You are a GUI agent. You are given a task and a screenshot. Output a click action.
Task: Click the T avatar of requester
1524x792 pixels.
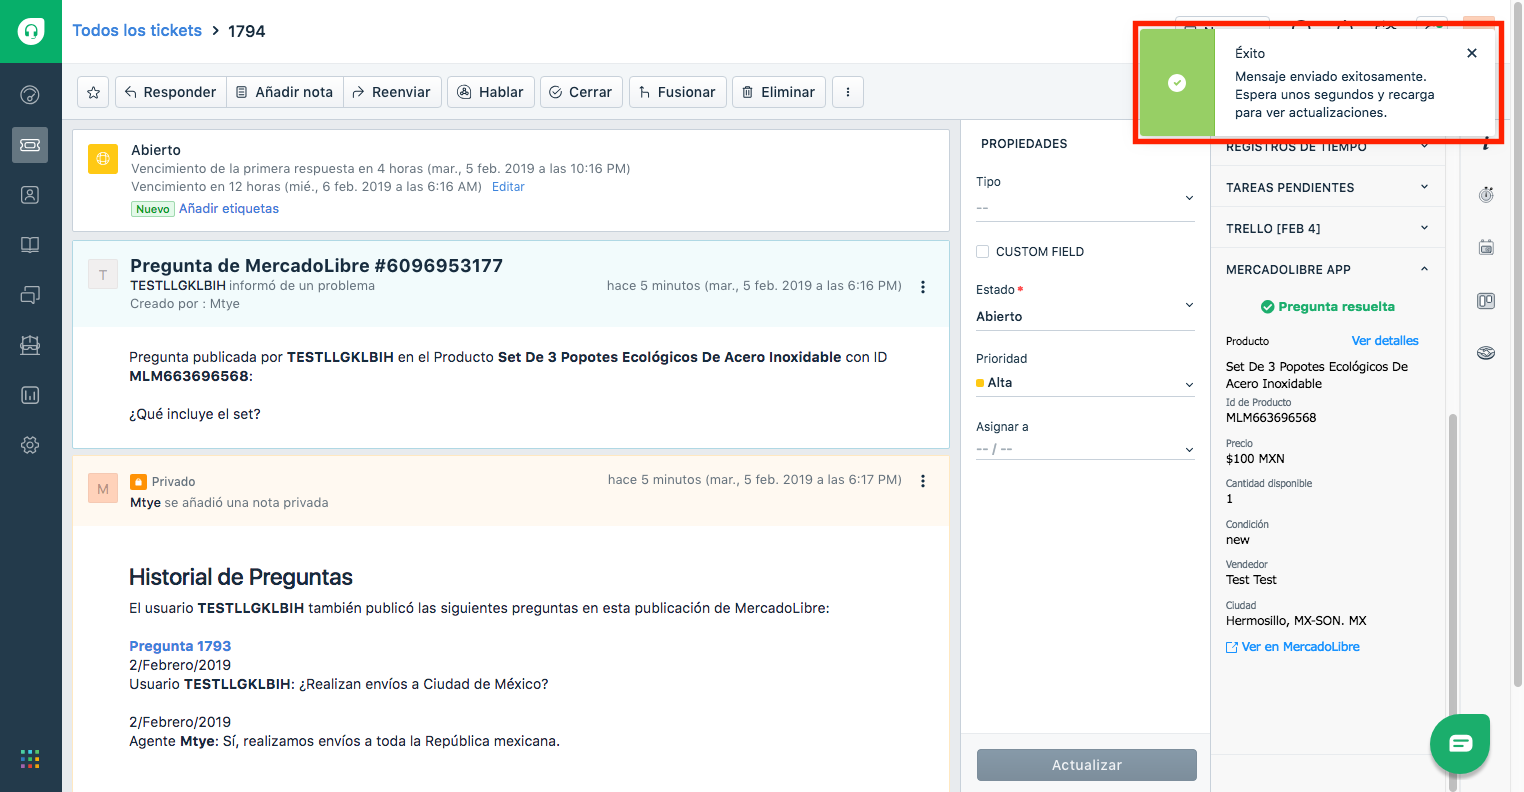point(103,275)
